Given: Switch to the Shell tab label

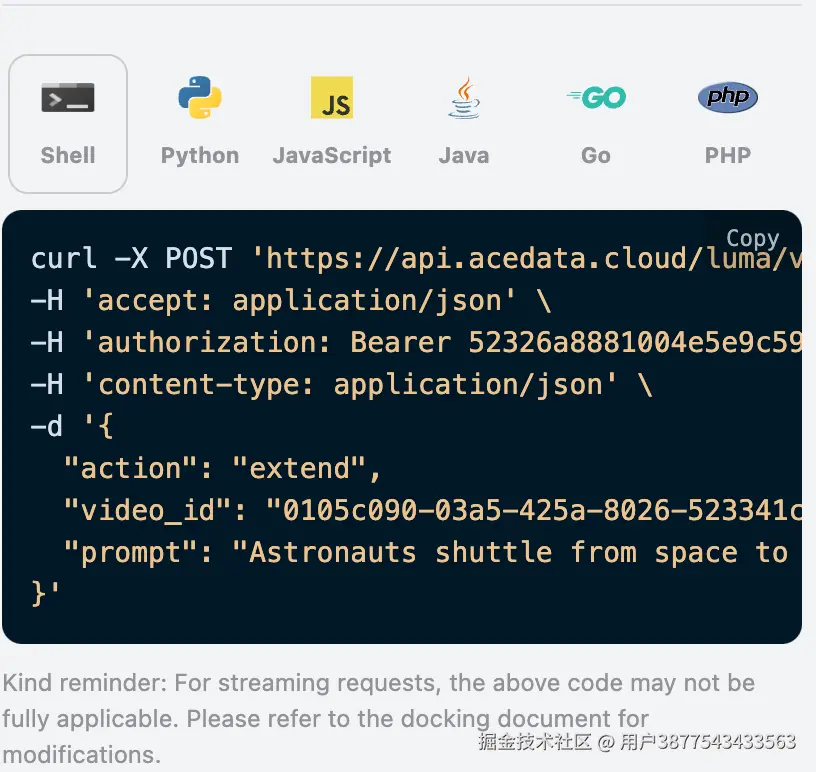Looking at the screenshot, I should (x=68, y=155).
